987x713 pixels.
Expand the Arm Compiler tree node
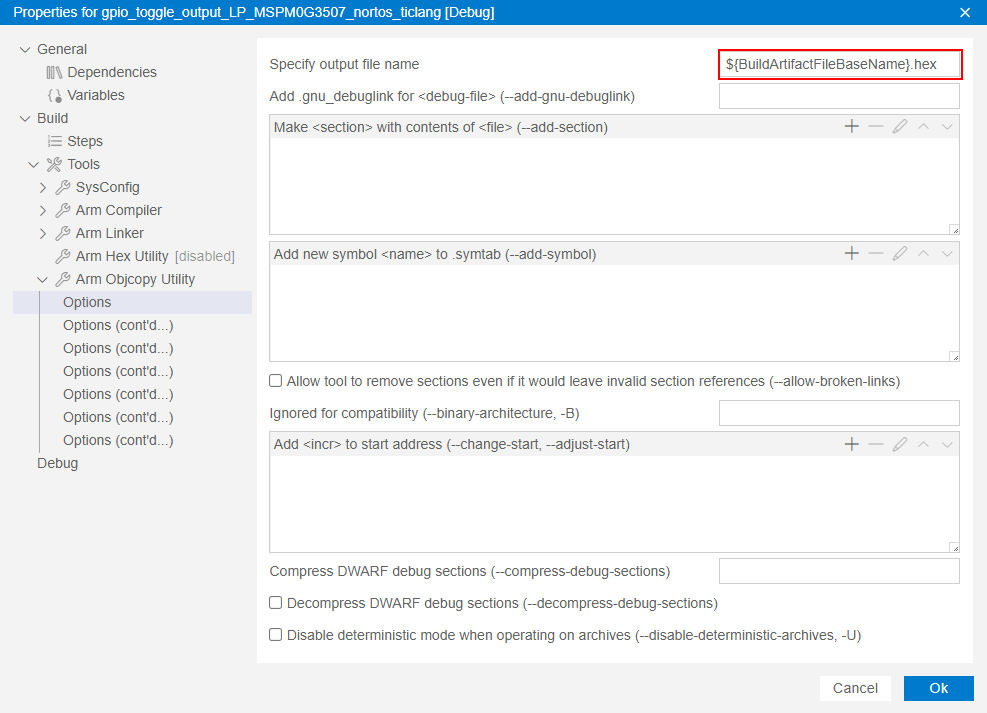click(x=43, y=210)
